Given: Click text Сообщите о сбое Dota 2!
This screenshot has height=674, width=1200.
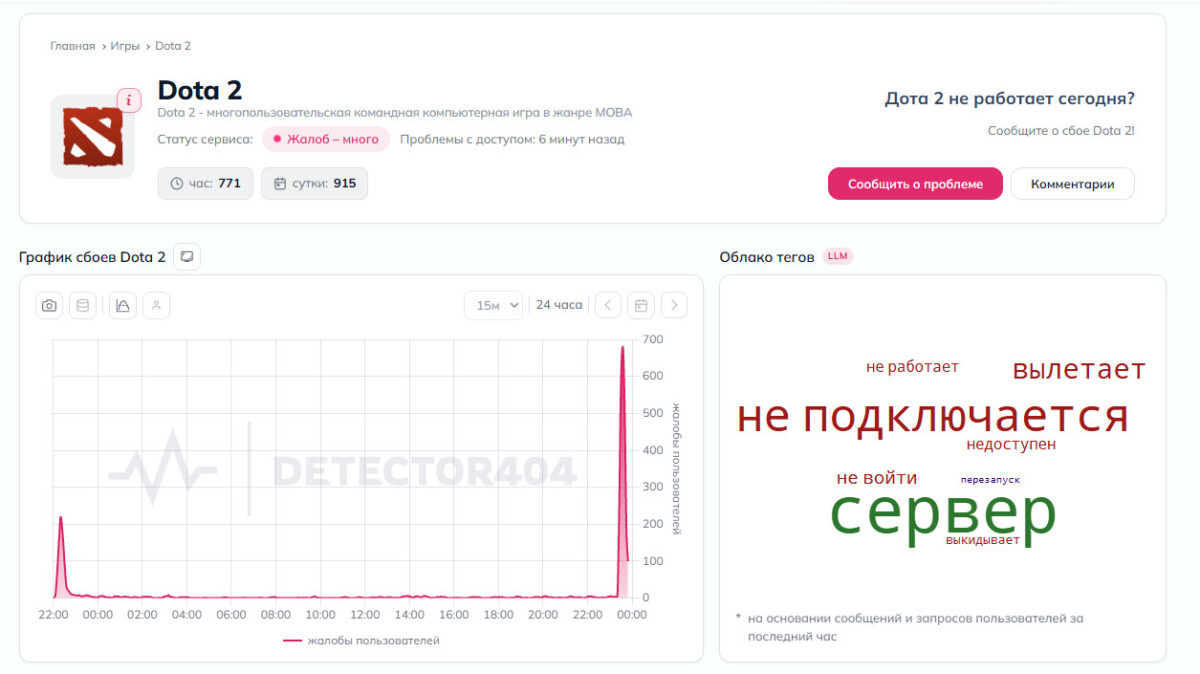Looking at the screenshot, I should (x=1061, y=131).
